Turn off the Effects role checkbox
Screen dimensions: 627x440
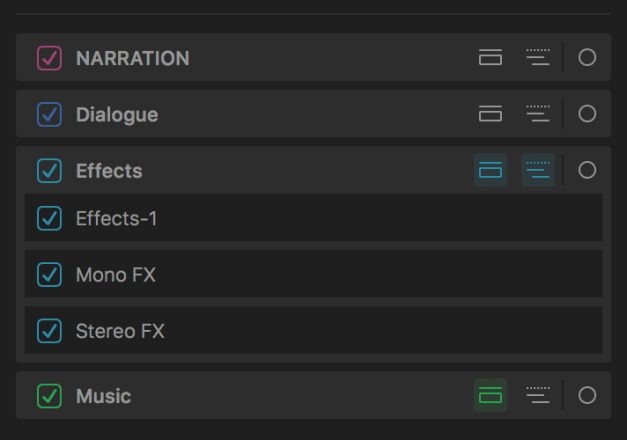[x=49, y=171]
